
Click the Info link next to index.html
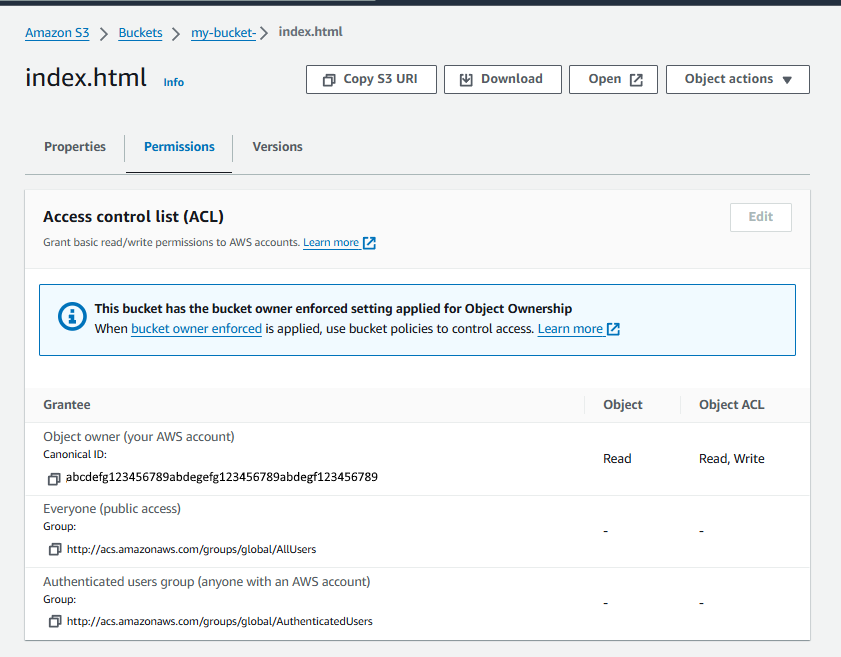[174, 82]
